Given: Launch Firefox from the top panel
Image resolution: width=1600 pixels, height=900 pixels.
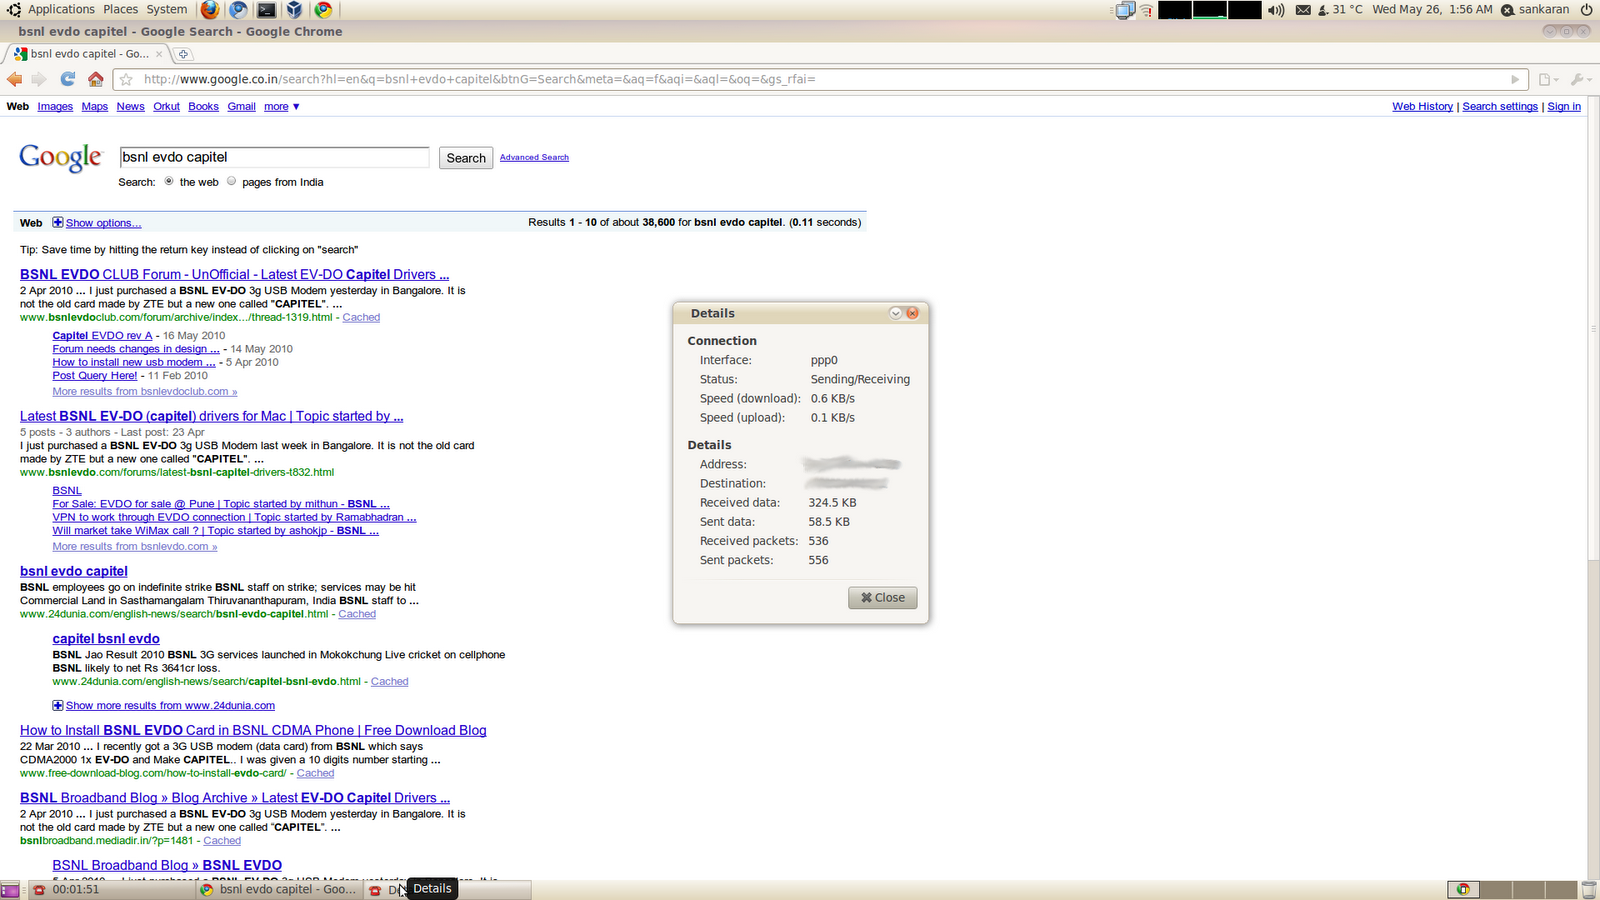Looking at the screenshot, I should click(x=210, y=10).
